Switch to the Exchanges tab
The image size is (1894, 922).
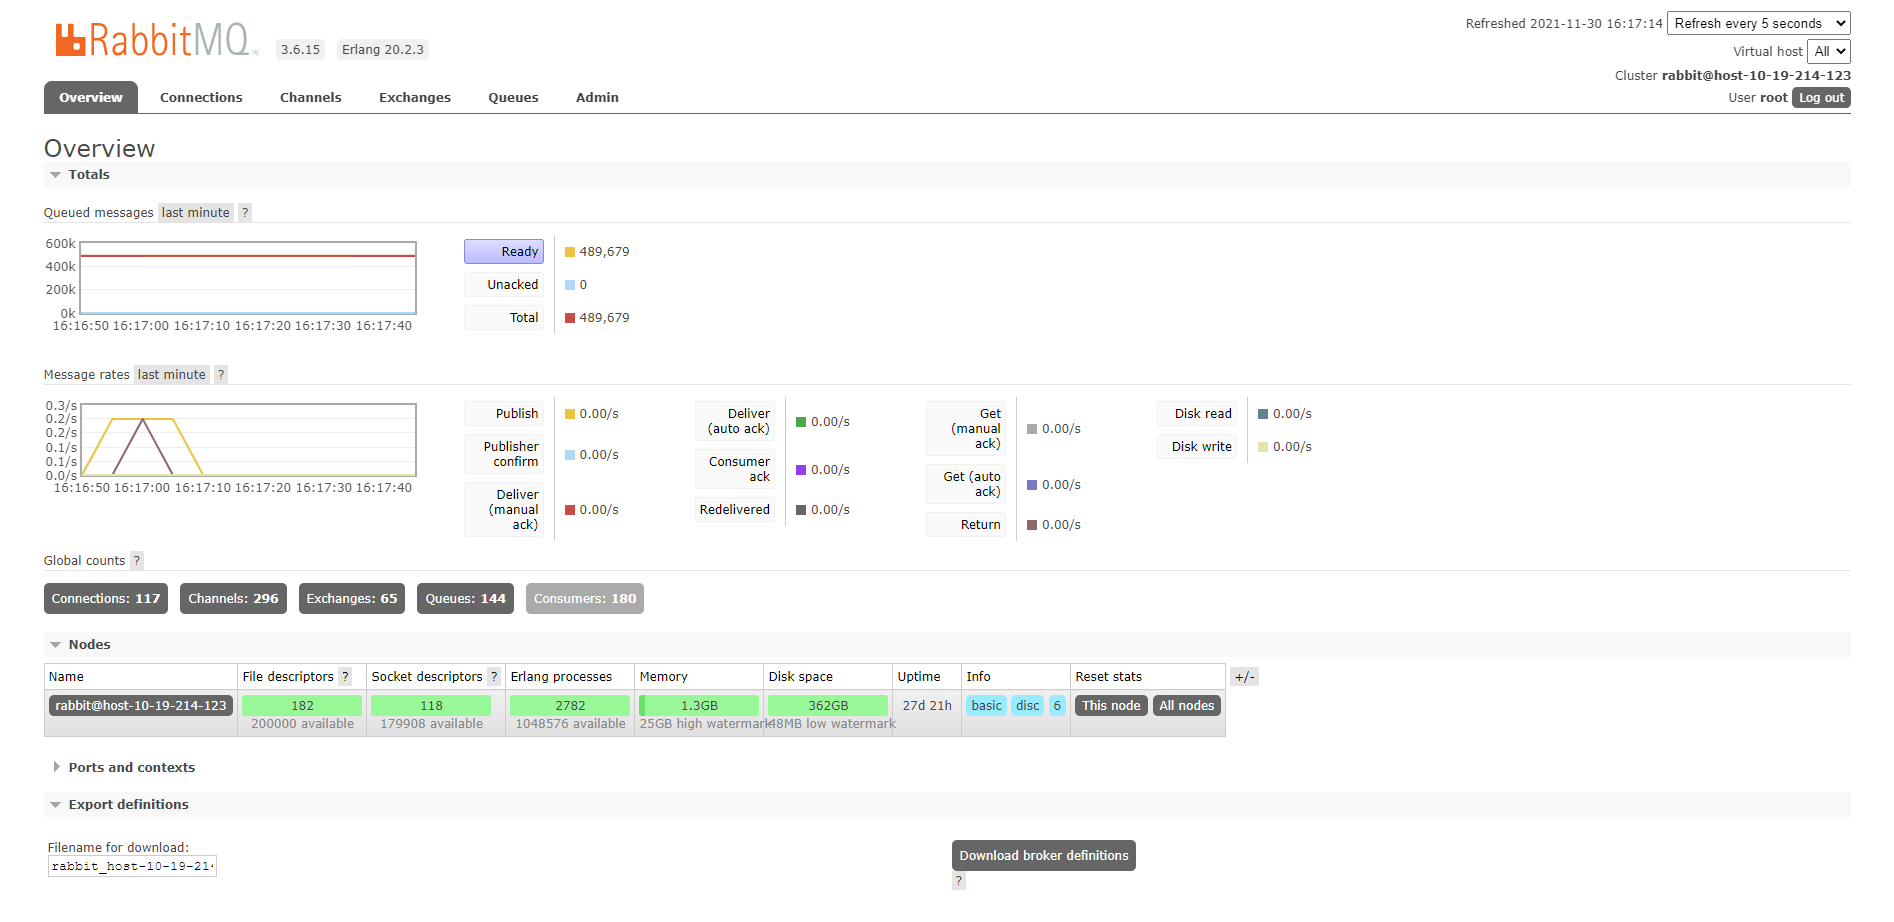point(415,97)
